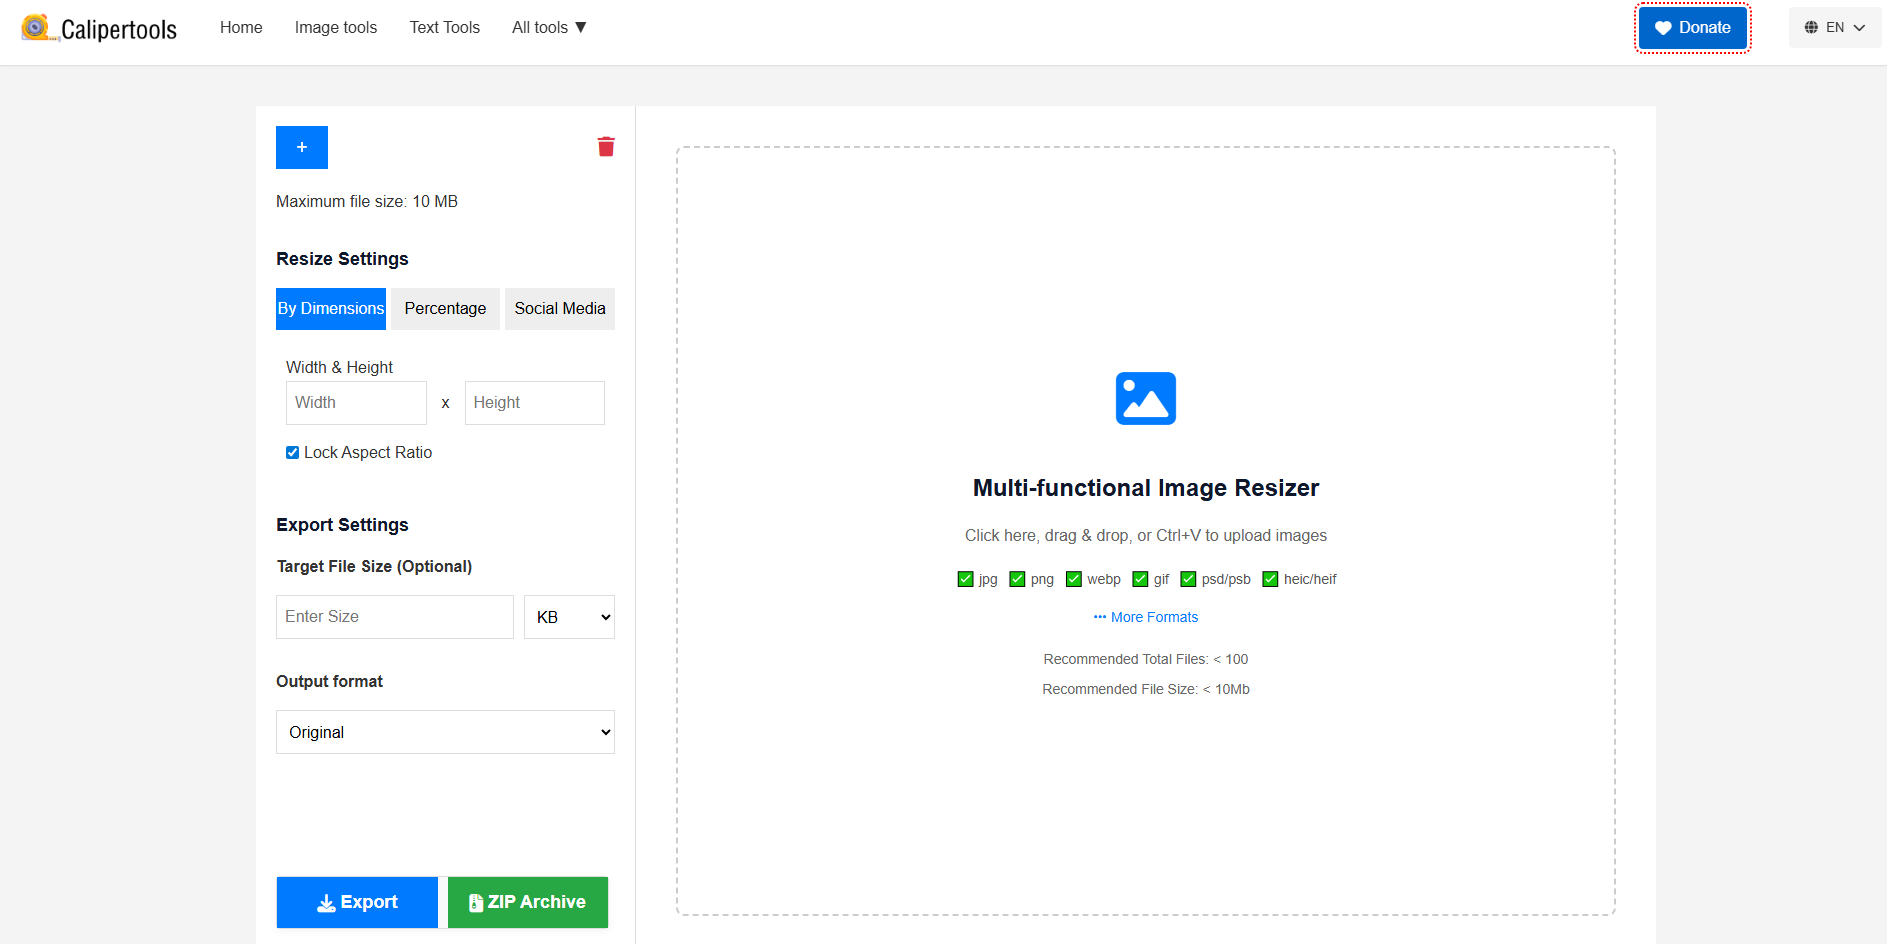Open the KB size unit dropdown
The image size is (1887, 944).
click(570, 617)
